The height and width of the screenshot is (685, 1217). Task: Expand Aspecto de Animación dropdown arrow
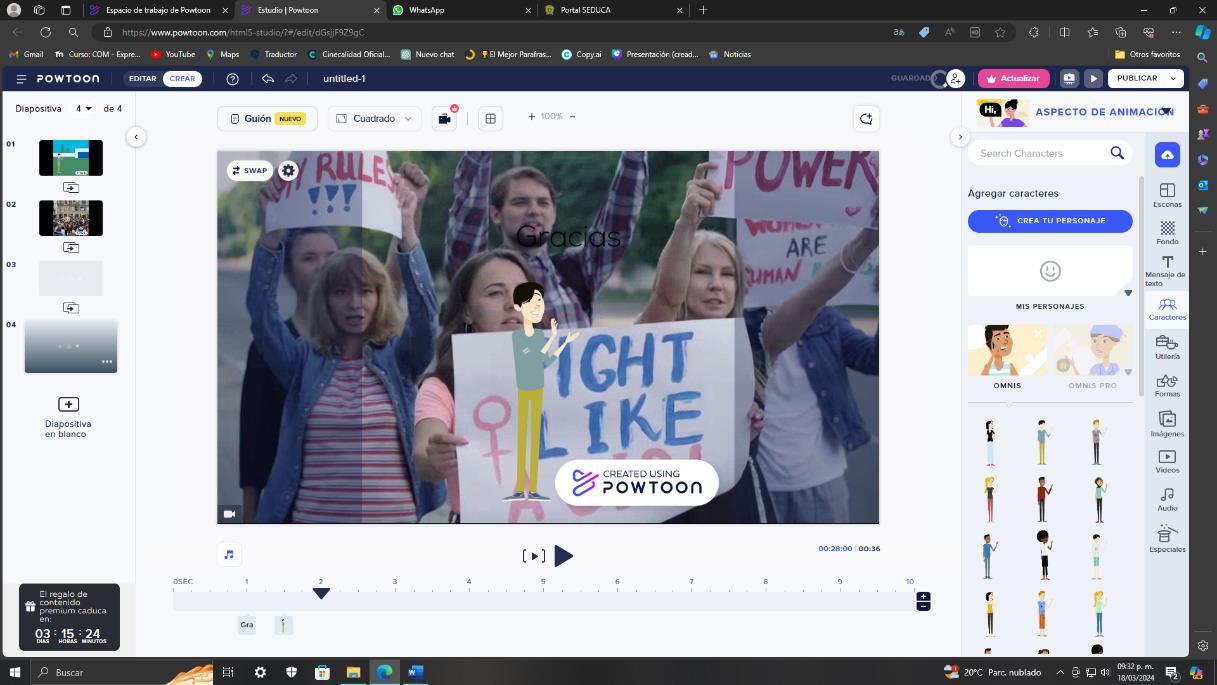click(1166, 111)
